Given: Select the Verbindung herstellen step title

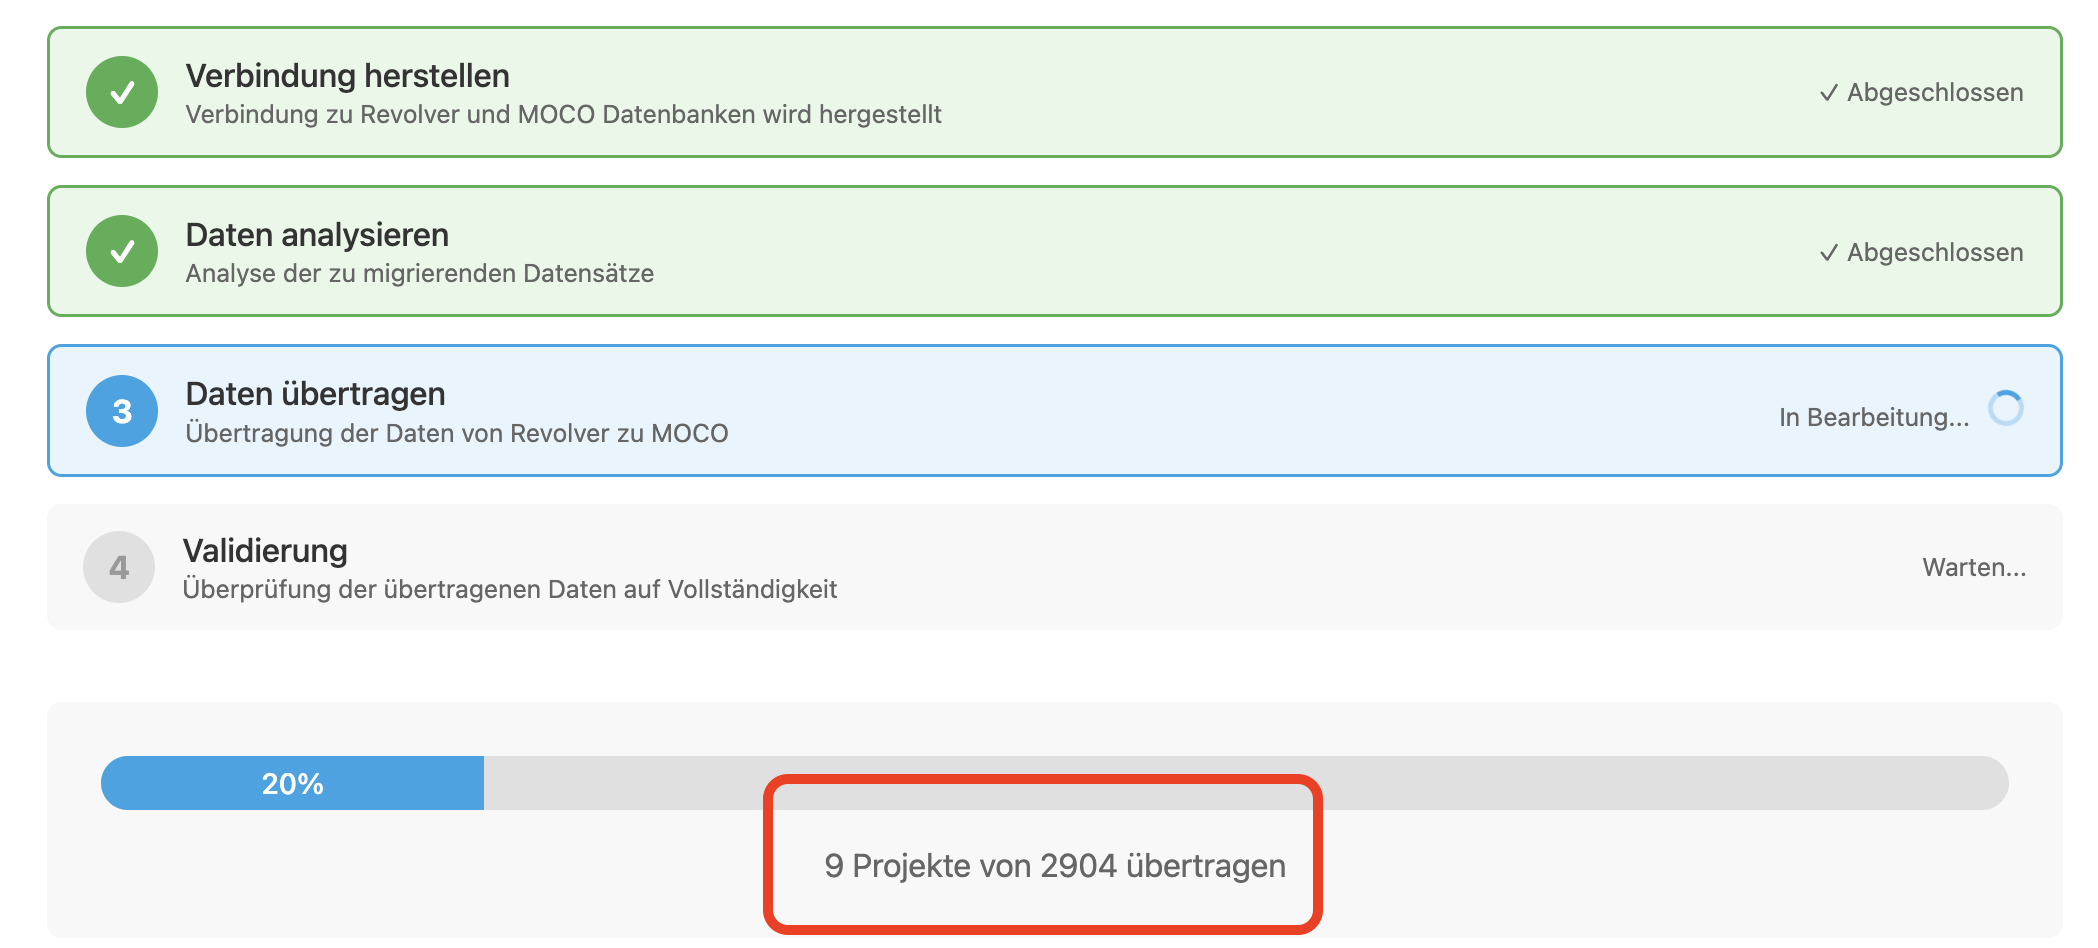Looking at the screenshot, I should coord(347,76).
